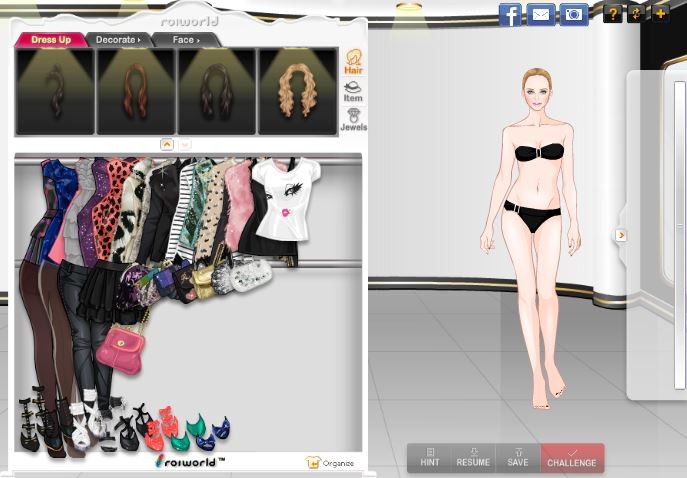Click the RESUME button

(x=473, y=458)
